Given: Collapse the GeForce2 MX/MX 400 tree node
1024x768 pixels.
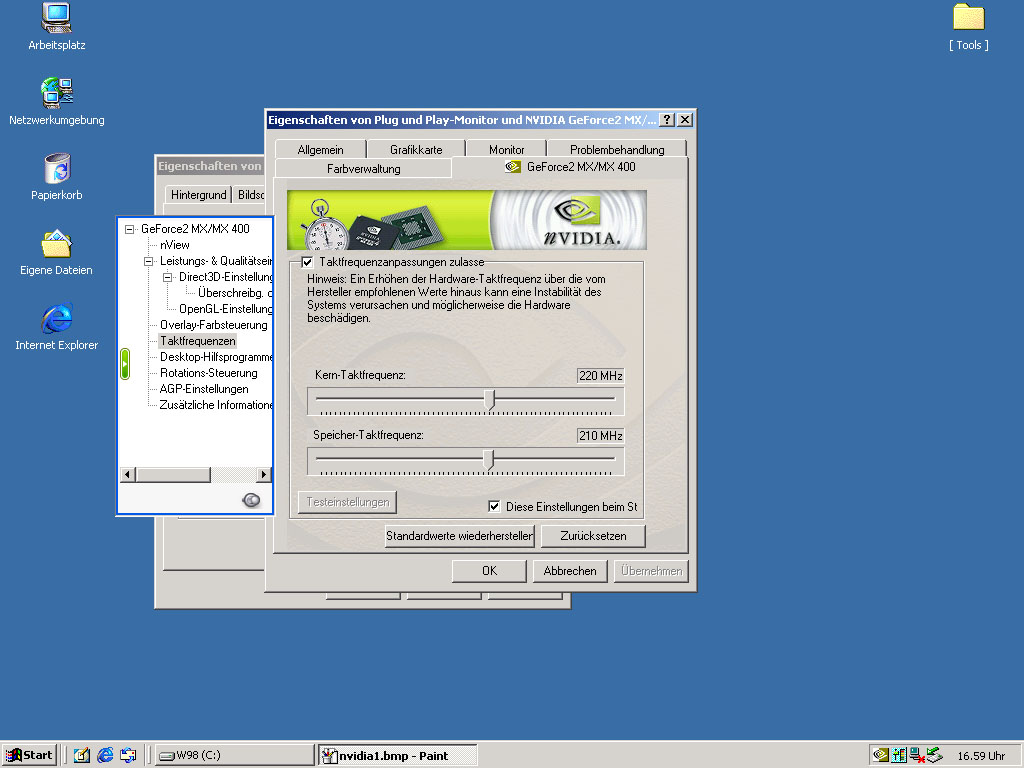Looking at the screenshot, I should [x=129, y=229].
